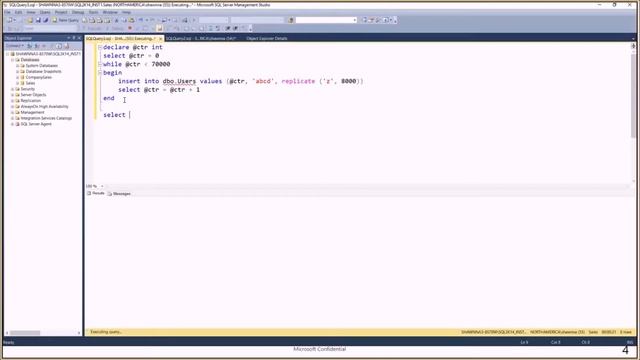Close the SQLQuery1.sql tab
The image size is (640, 360).
[x=160, y=38]
